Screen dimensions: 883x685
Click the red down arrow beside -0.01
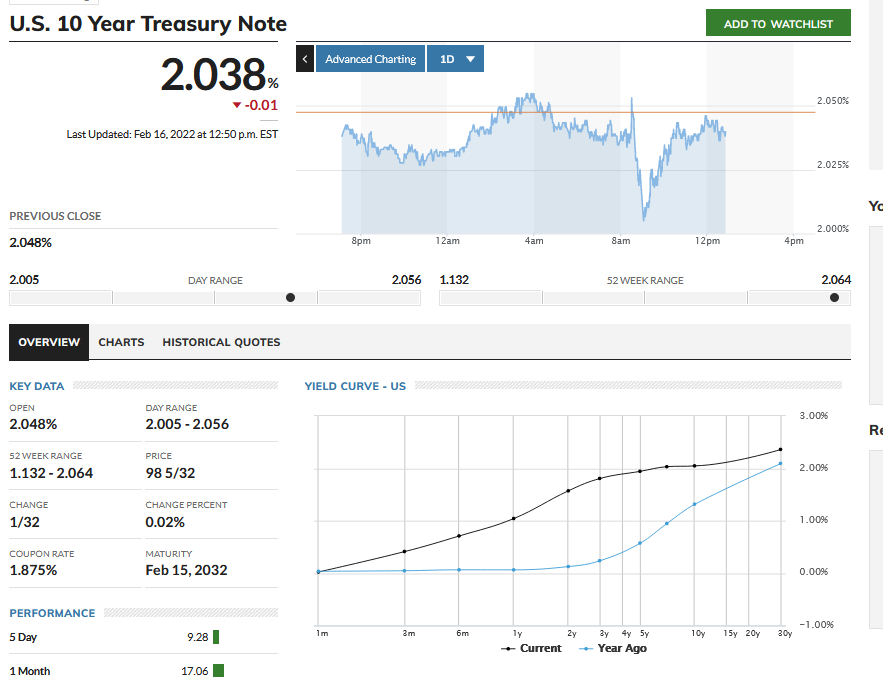[237, 105]
